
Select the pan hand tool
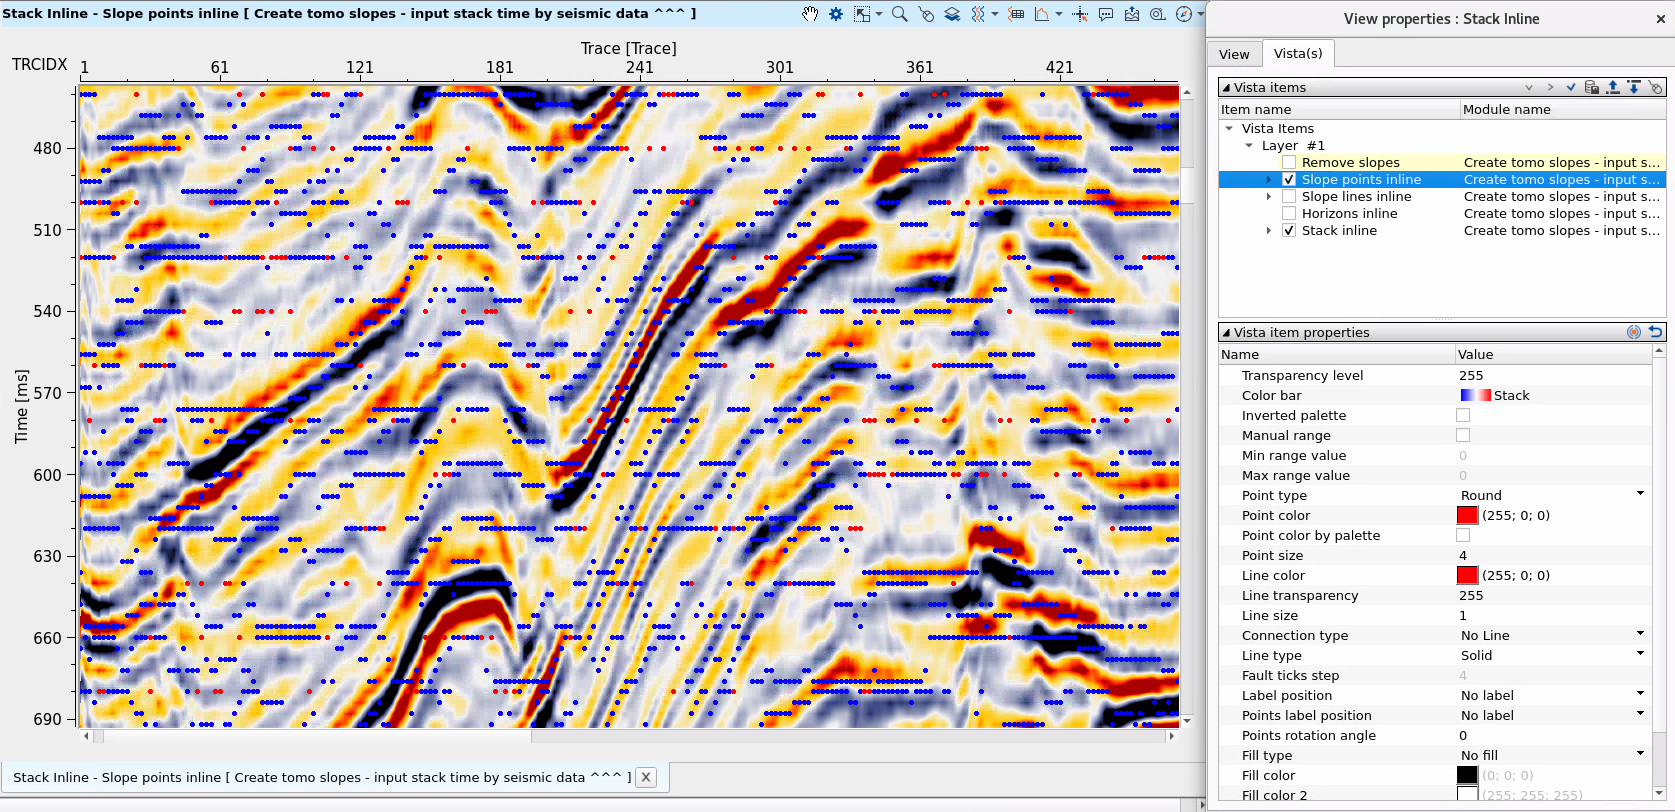tap(810, 14)
